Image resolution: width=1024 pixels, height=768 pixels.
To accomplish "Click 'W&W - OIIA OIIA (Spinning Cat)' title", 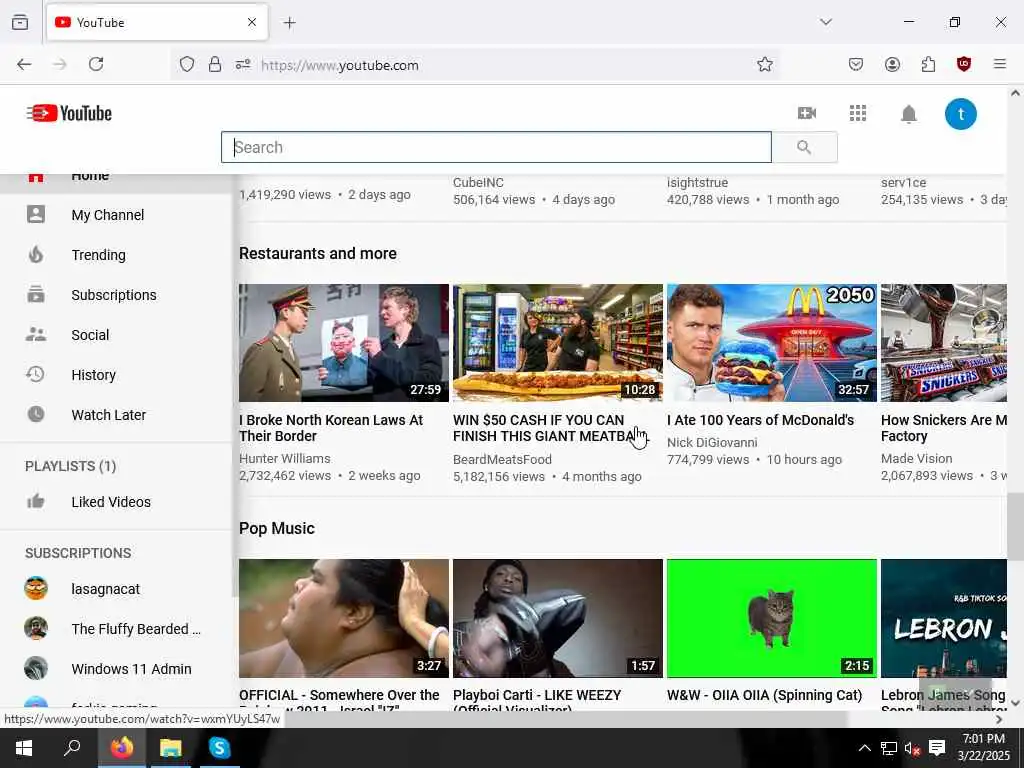I will pos(764,695).
